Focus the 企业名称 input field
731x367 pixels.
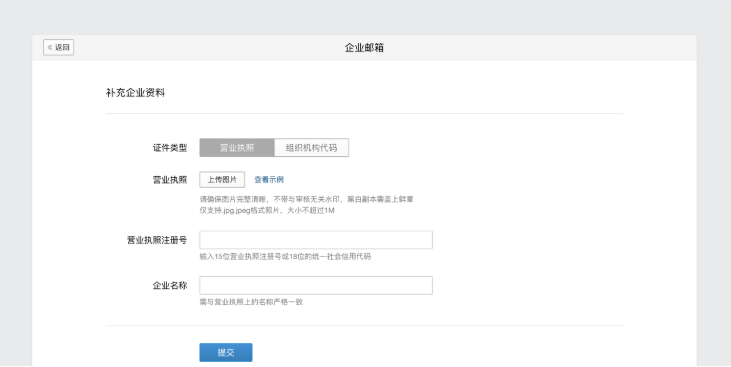(x=316, y=285)
